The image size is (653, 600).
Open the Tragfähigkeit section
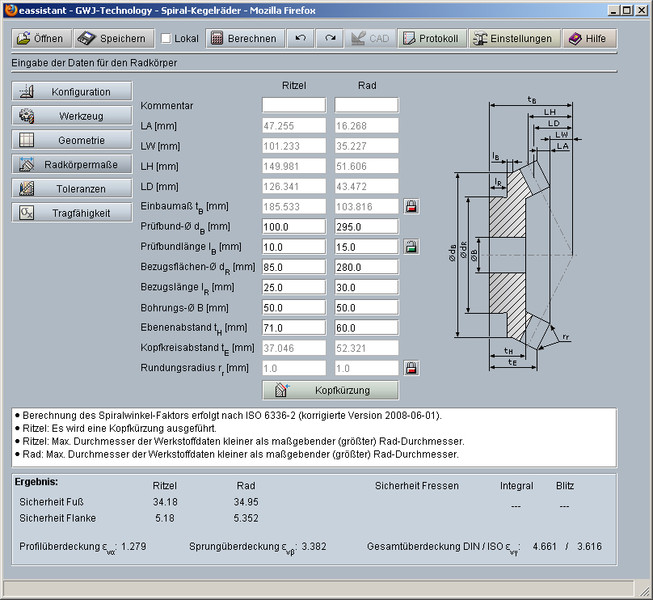pos(72,212)
